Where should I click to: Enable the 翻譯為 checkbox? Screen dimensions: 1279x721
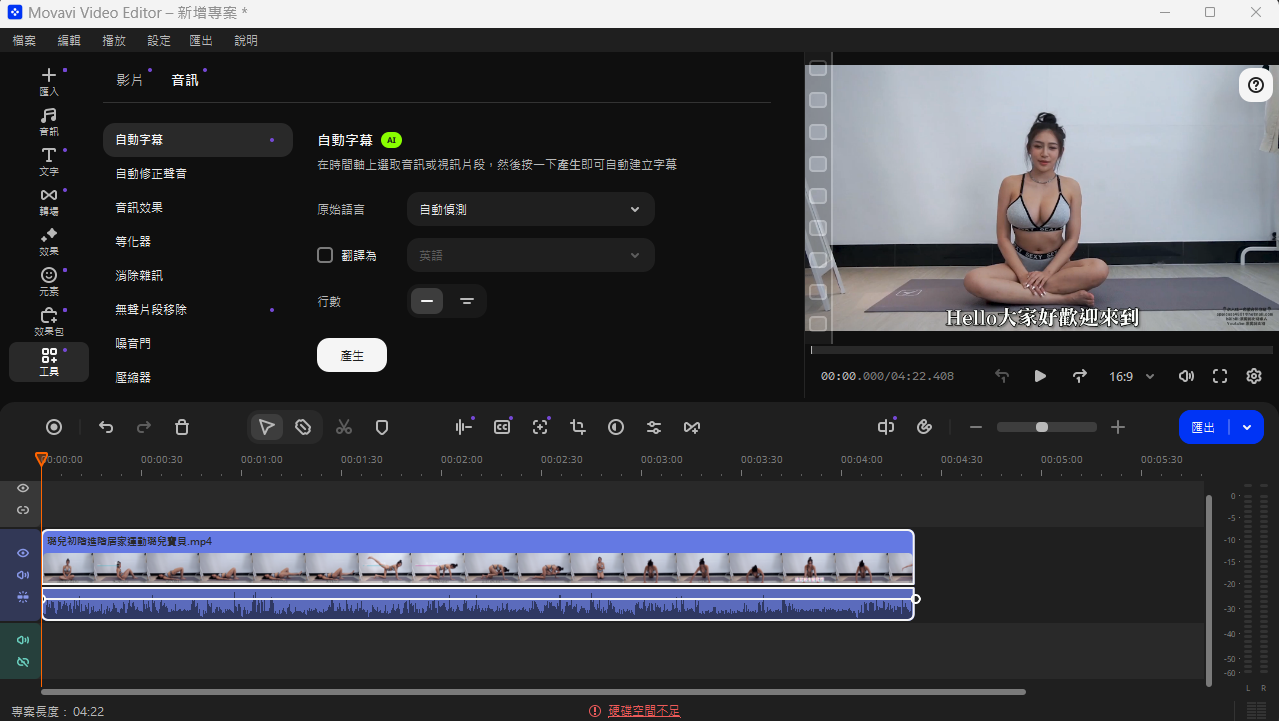325,255
